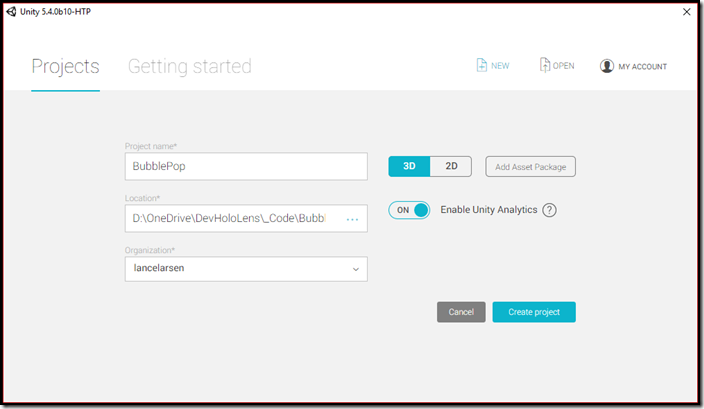Viewport: 704px width, 409px height.
Task: Select the 2D project mode
Action: (x=451, y=166)
